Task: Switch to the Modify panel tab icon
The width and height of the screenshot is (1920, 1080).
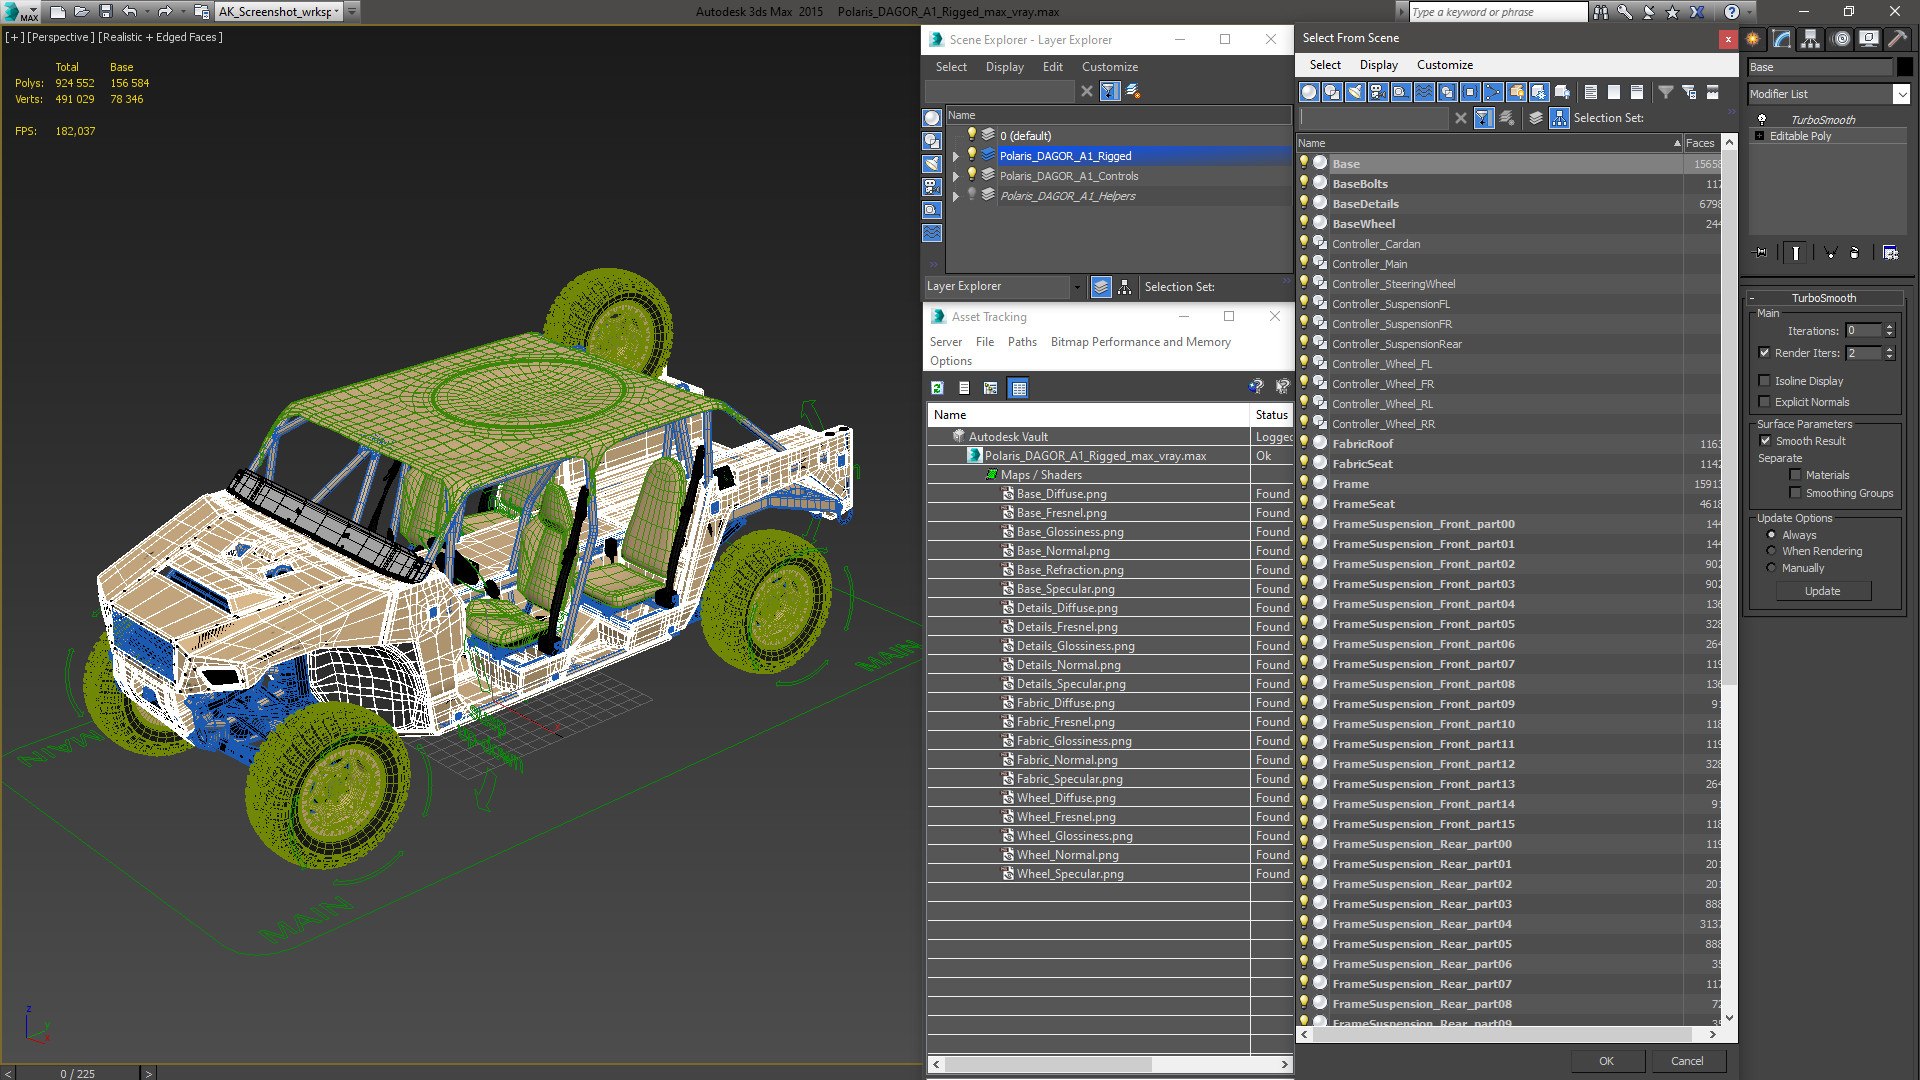Action: [1782, 39]
